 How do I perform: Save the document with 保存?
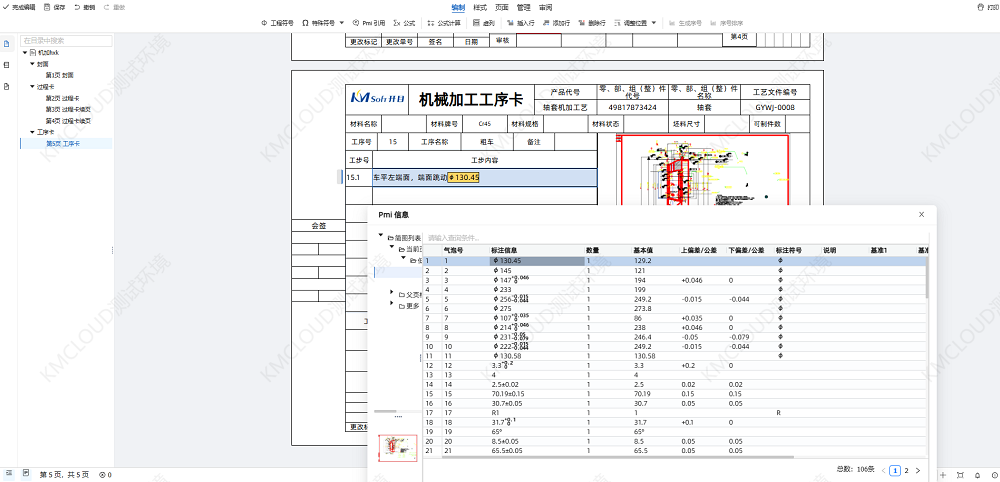(x=53, y=8)
